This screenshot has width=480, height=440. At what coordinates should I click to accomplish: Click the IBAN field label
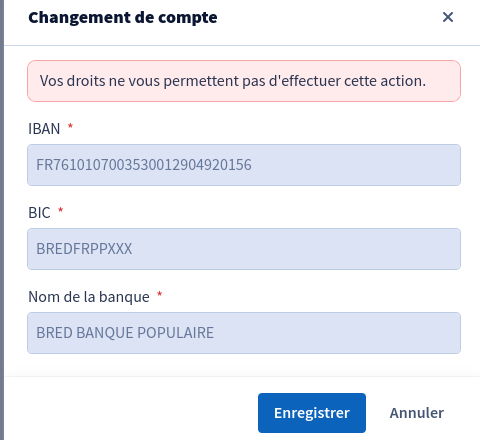(44, 129)
